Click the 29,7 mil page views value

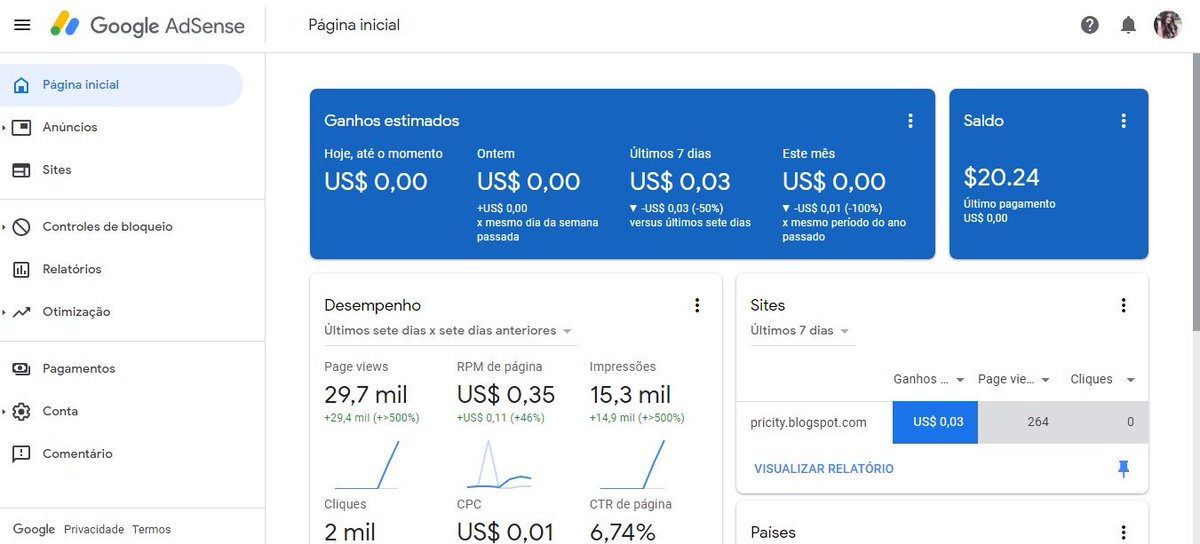coord(366,394)
